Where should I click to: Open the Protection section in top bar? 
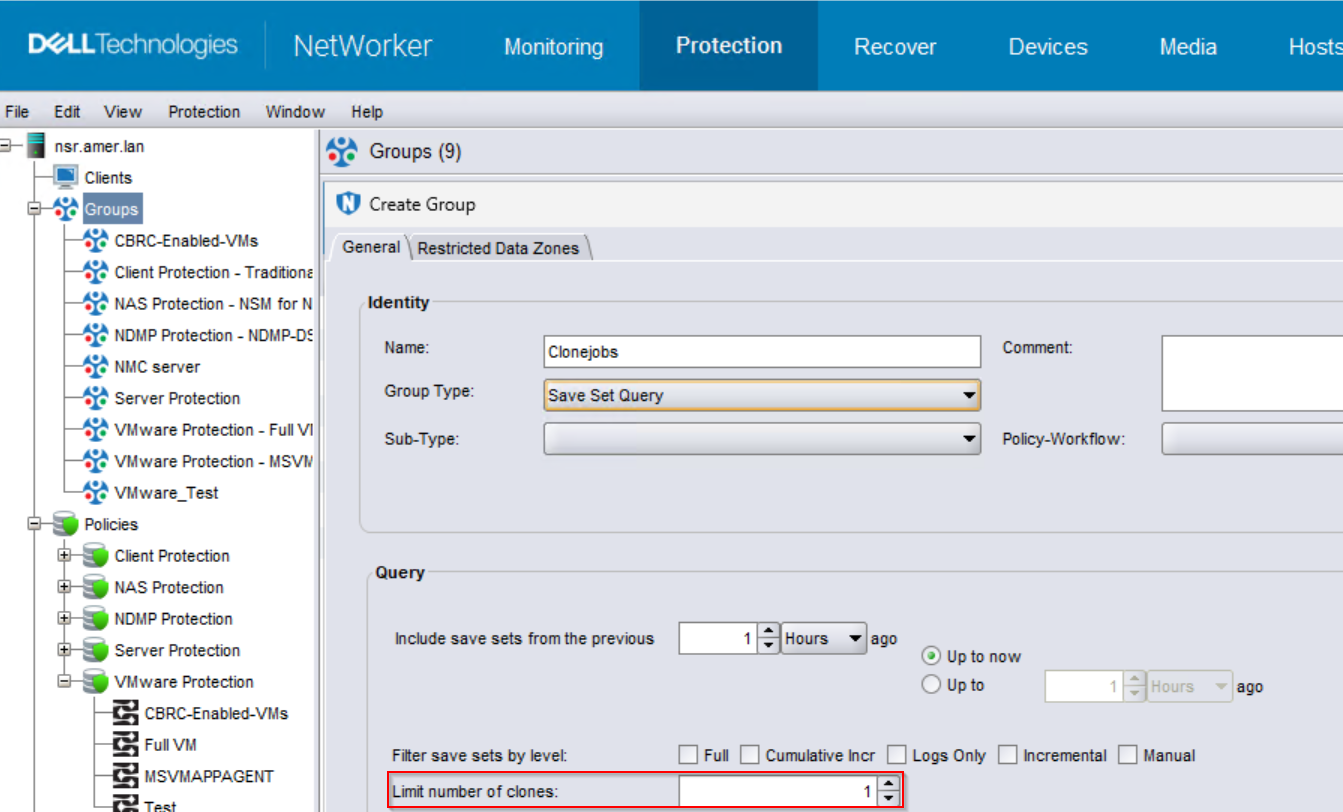[x=729, y=46]
